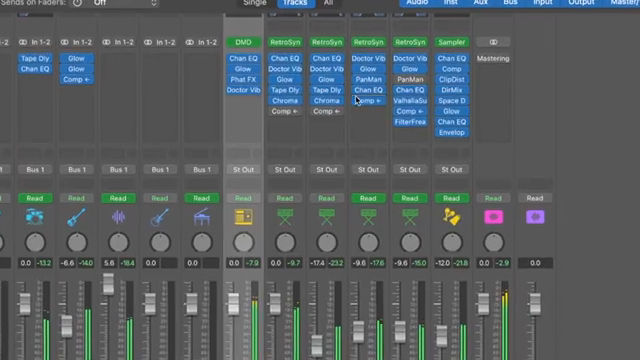Click the guitar icon on the -6.6 fader channel
Viewport: 640px width, 360px height.
tap(76, 217)
